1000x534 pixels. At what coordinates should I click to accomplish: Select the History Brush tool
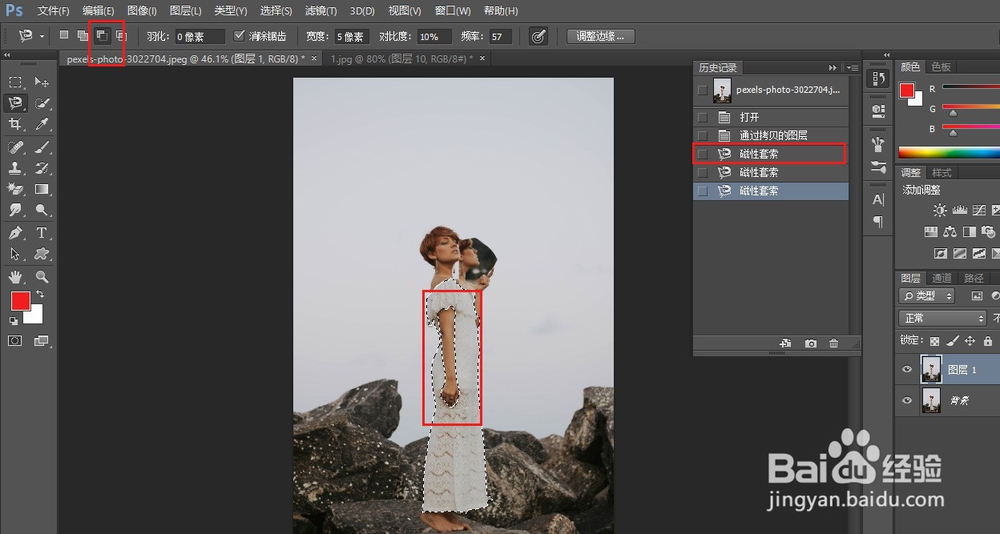41,168
